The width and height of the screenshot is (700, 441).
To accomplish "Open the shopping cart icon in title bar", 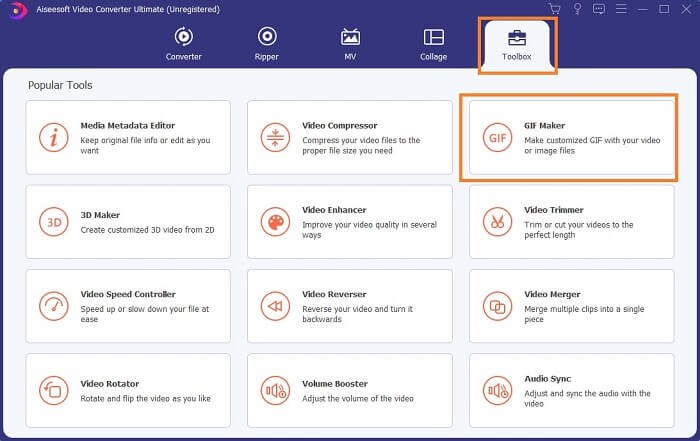I will (555, 9).
